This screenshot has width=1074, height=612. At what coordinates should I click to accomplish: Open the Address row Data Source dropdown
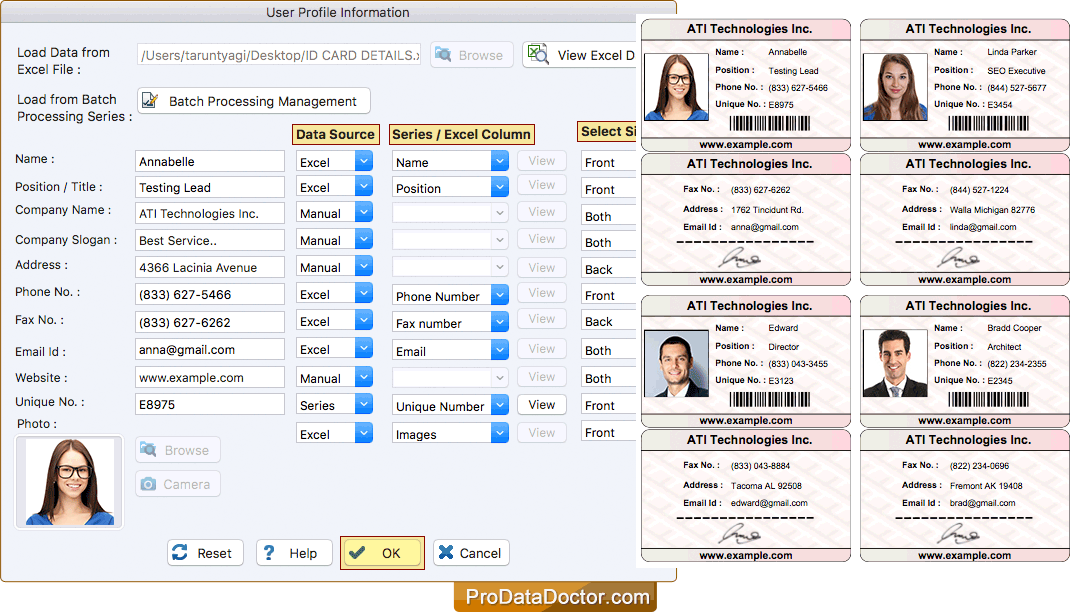point(334,267)
